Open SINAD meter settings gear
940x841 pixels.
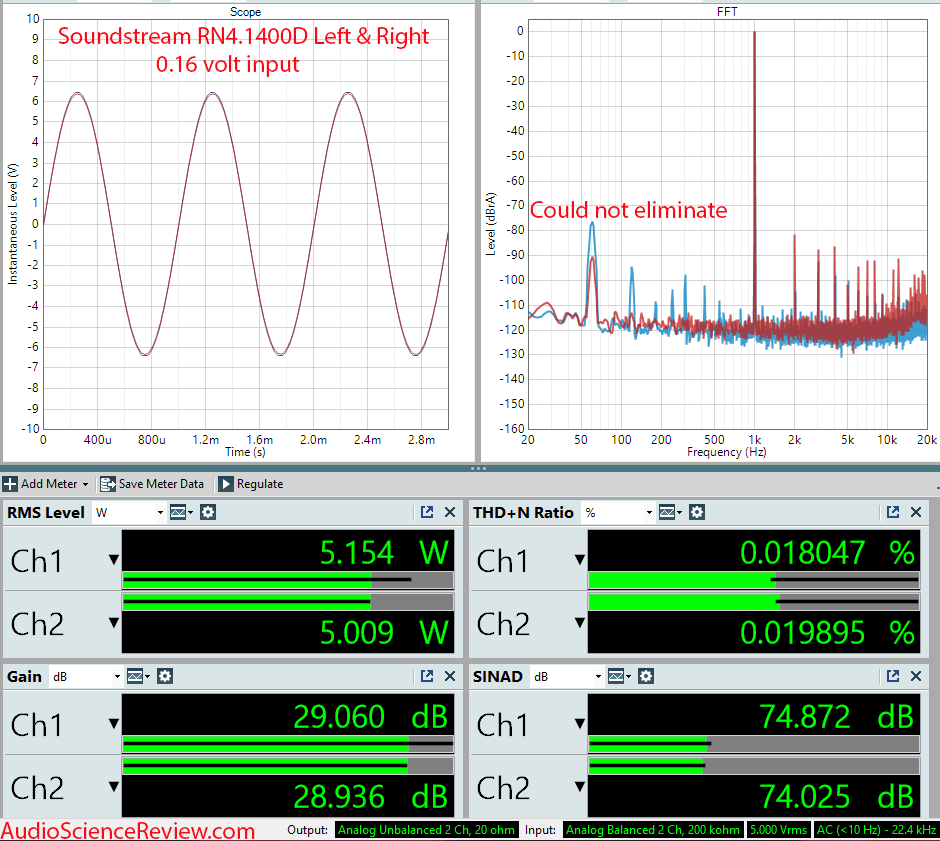[x=646, y=676]
